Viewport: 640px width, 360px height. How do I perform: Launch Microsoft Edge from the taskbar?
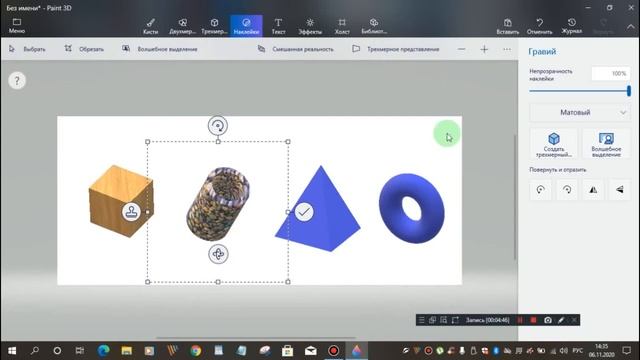103,351
